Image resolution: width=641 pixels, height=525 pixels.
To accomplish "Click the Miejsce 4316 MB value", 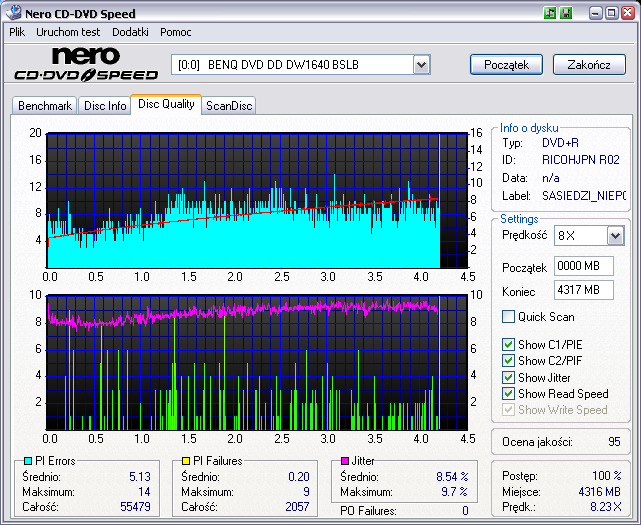I will click(x=599, y=491).
